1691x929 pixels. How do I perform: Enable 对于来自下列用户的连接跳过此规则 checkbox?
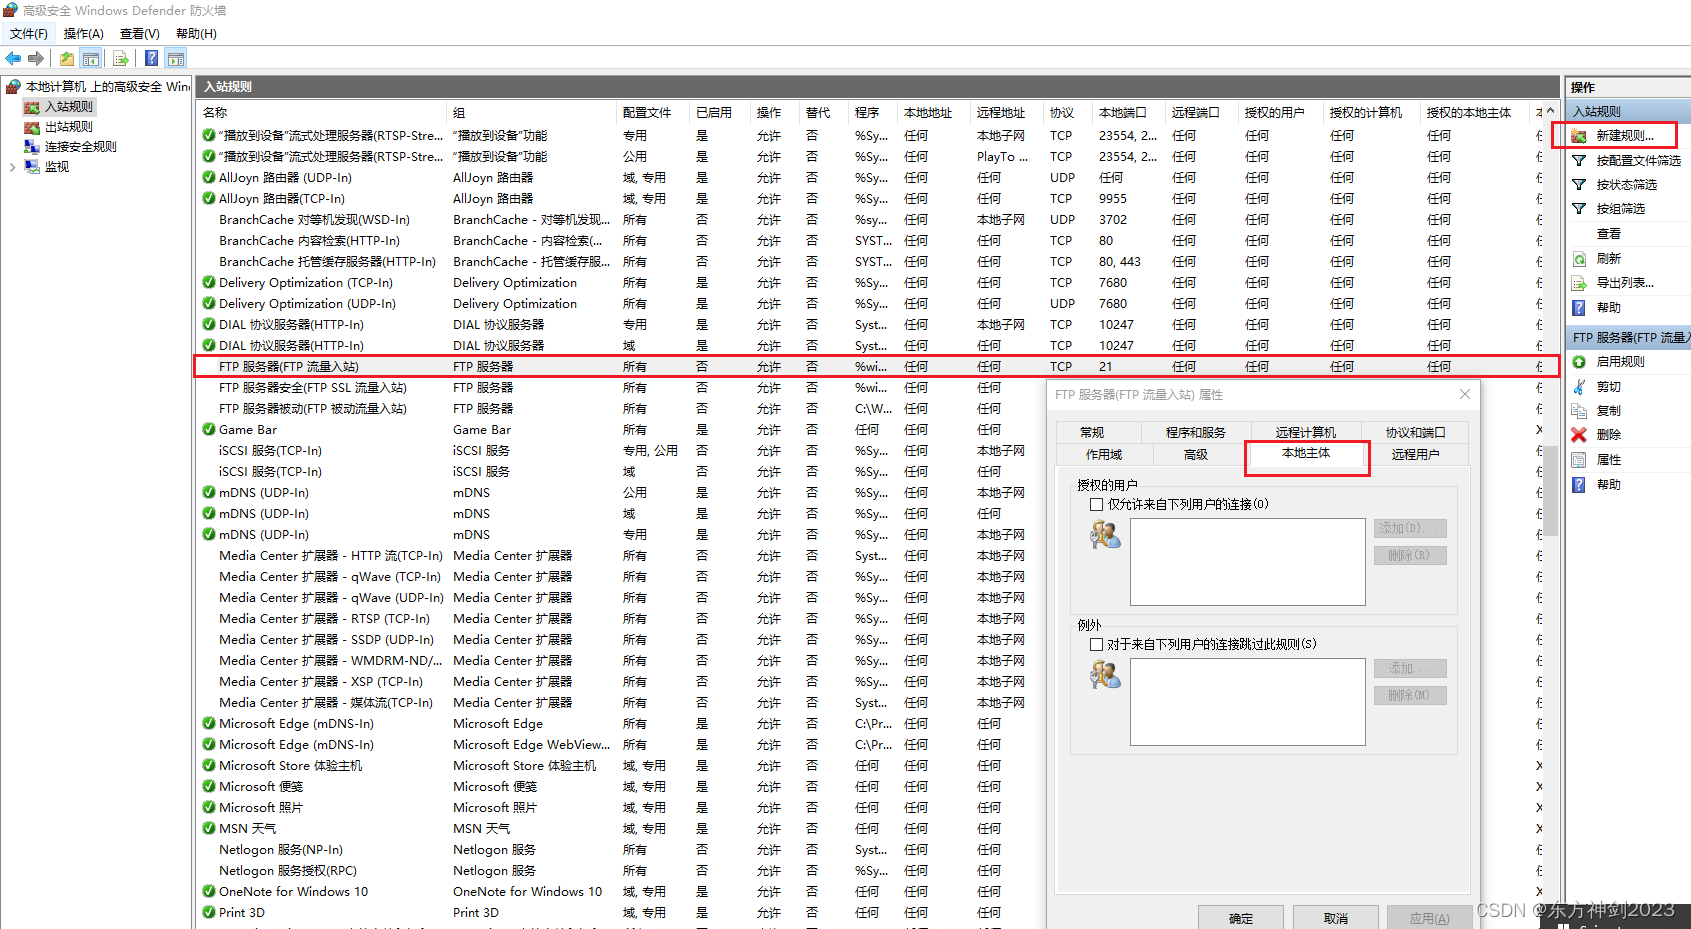pyautogui.click(x=1097, y=645)
